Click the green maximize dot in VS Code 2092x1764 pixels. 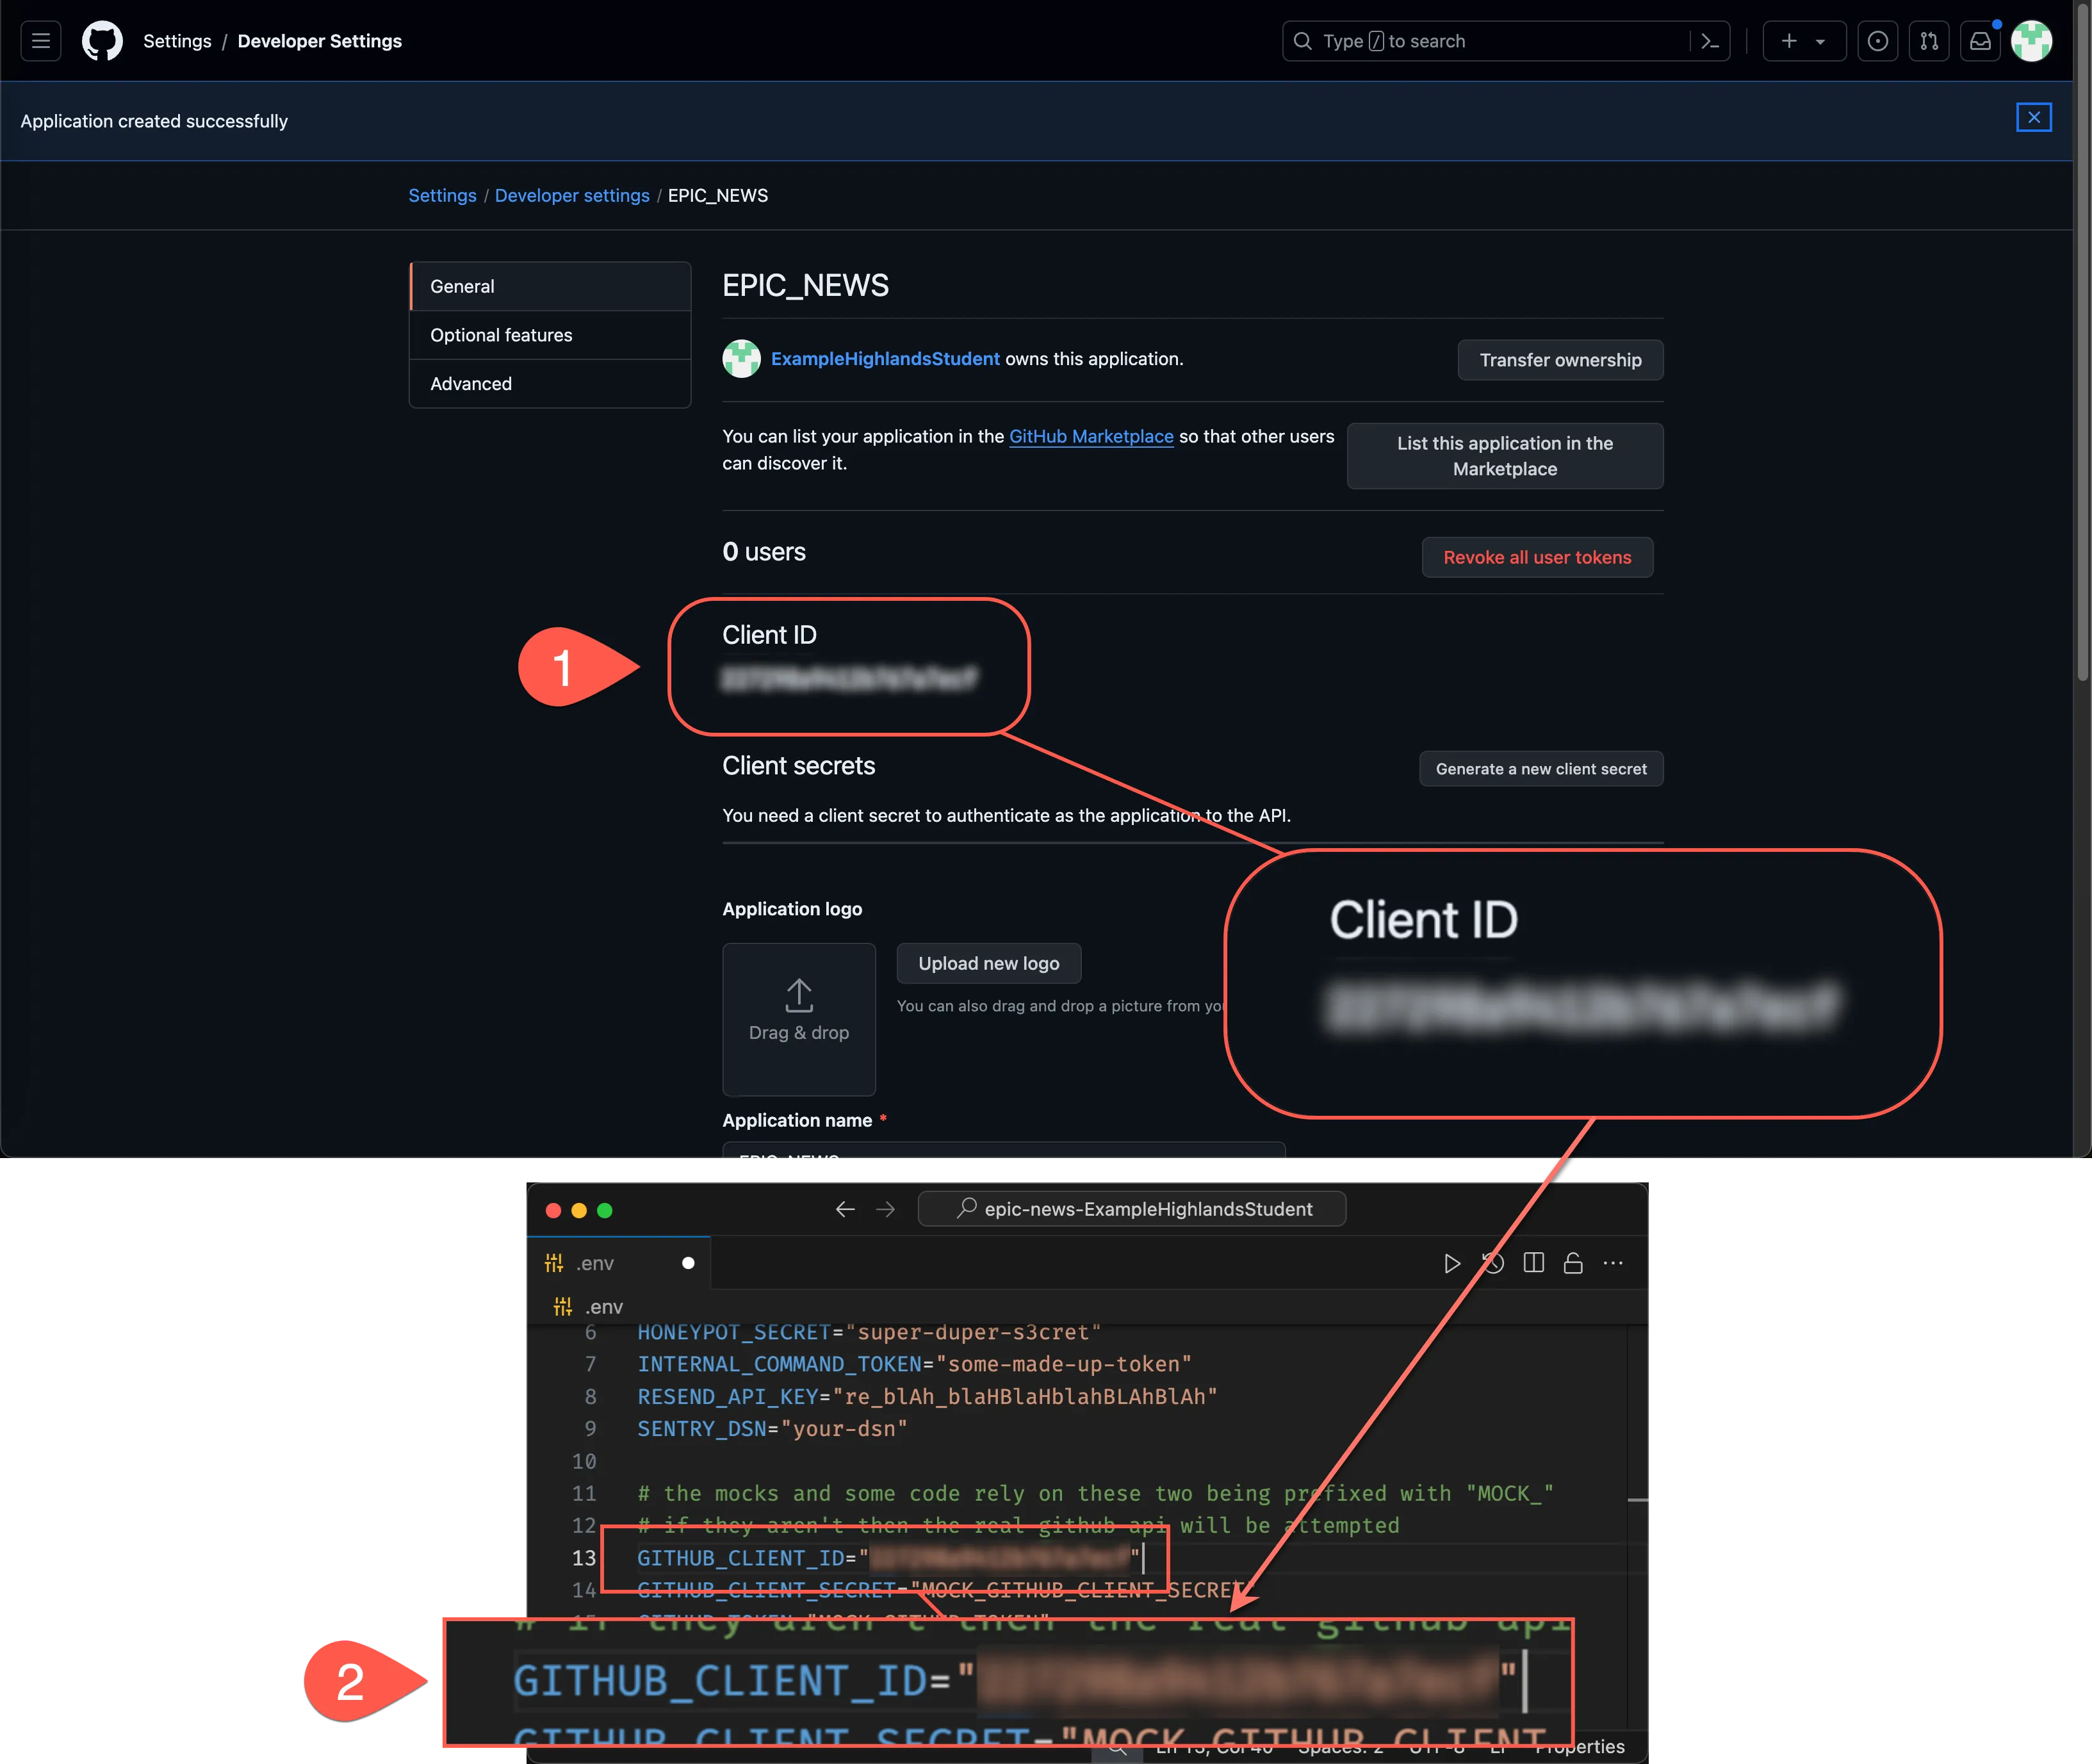[x=605, y=1210]
